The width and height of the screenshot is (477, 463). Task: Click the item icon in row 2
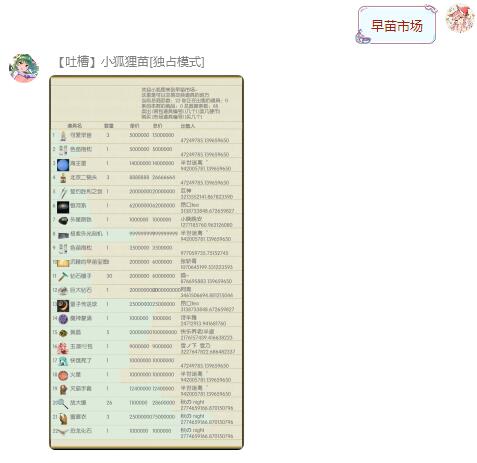click(x=63, y=150)
